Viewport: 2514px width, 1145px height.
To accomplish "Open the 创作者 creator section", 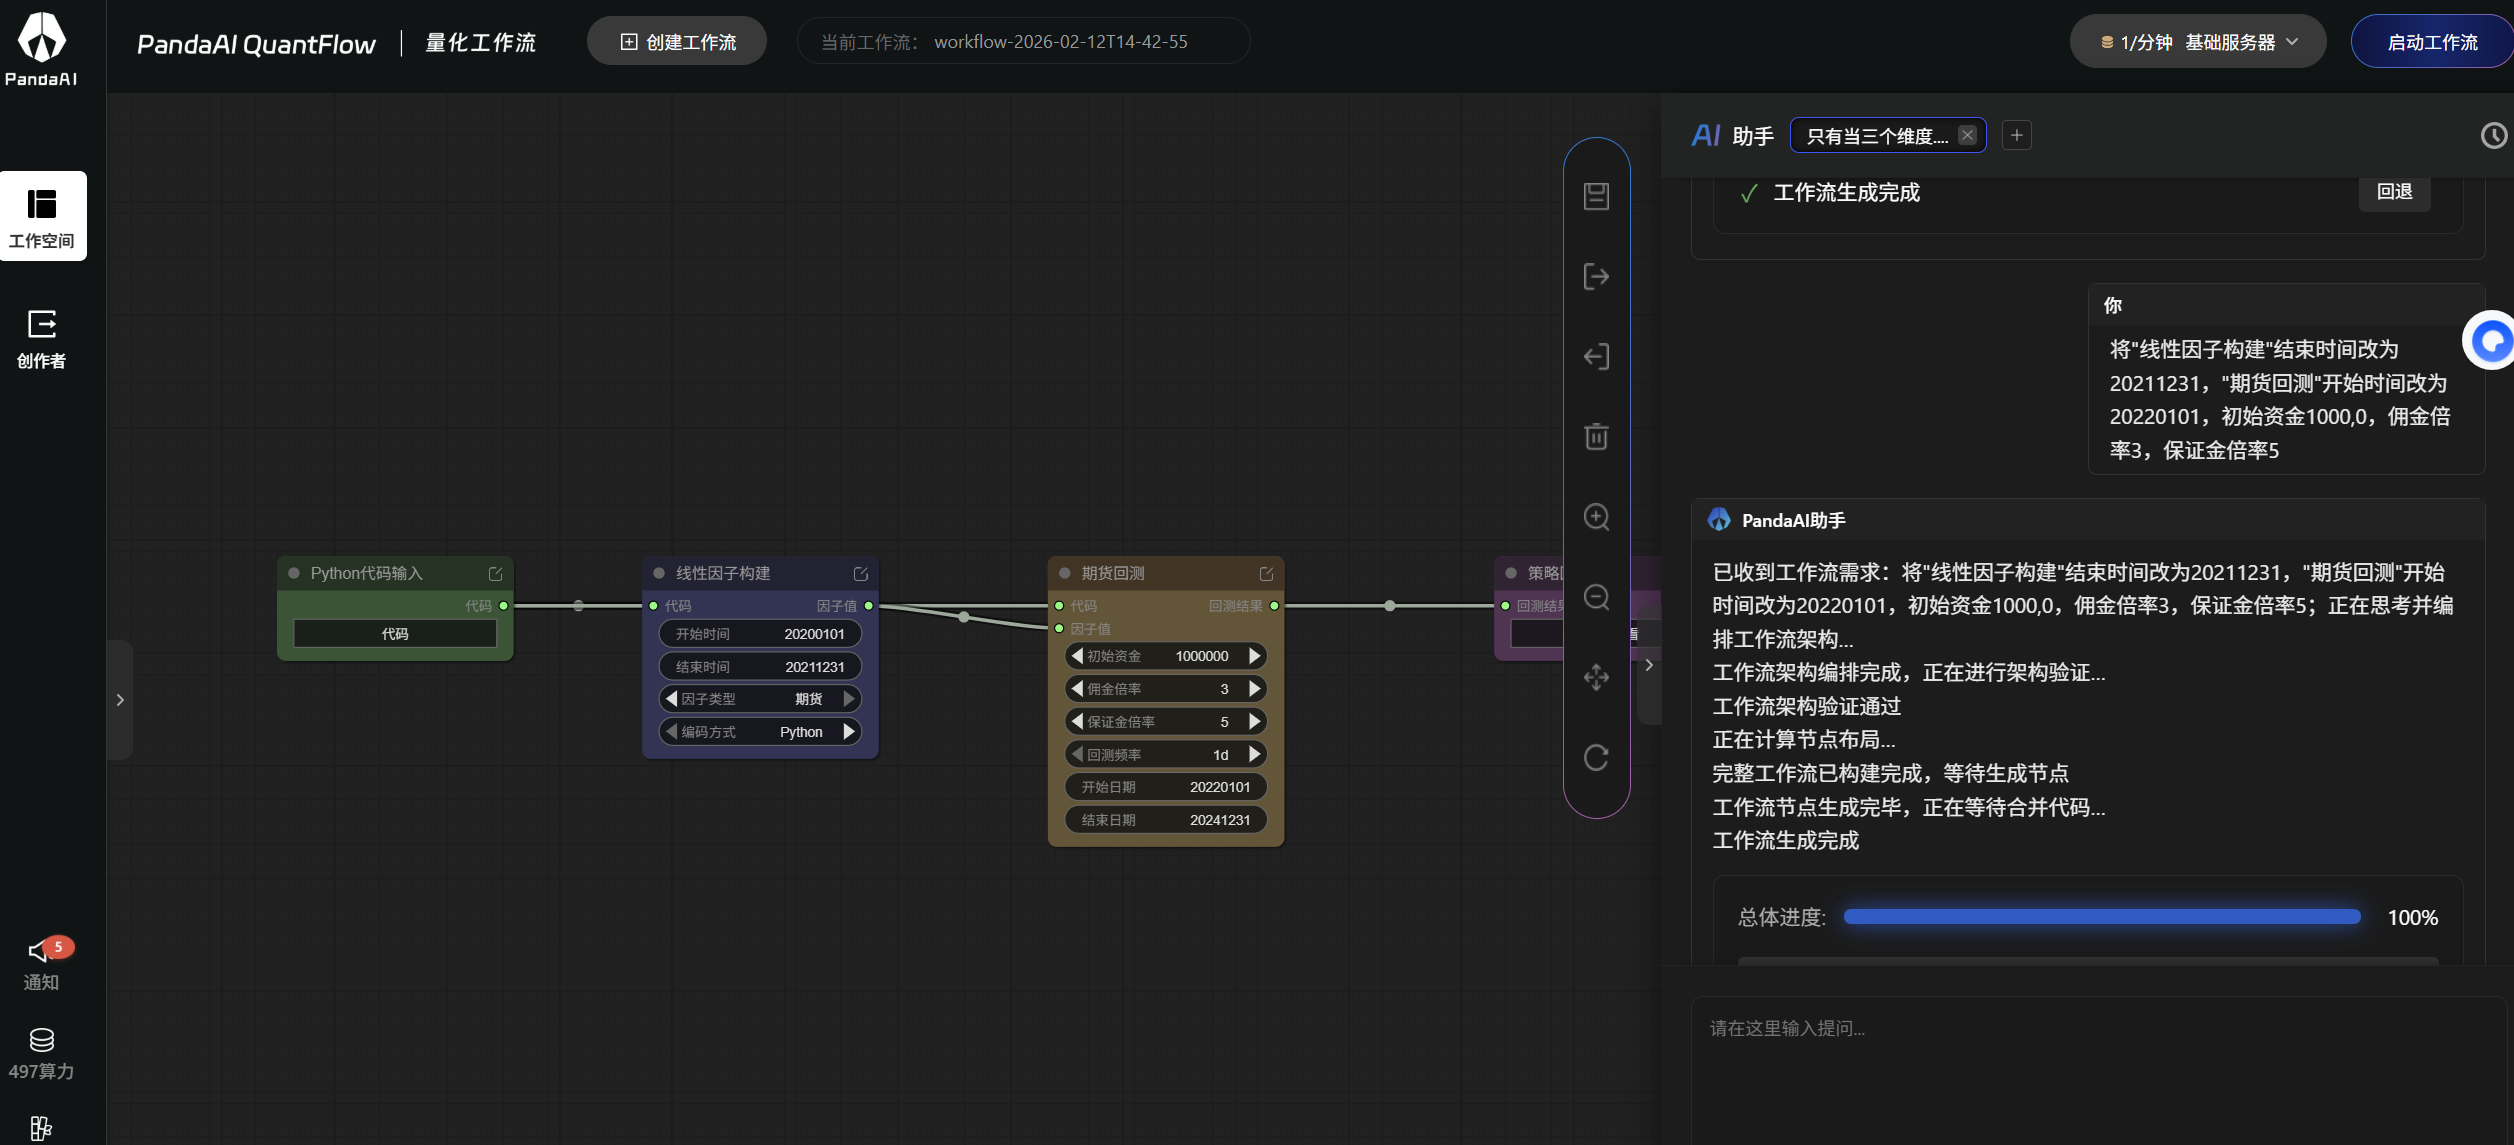I will pyautogui.click(x=42, y=339).
